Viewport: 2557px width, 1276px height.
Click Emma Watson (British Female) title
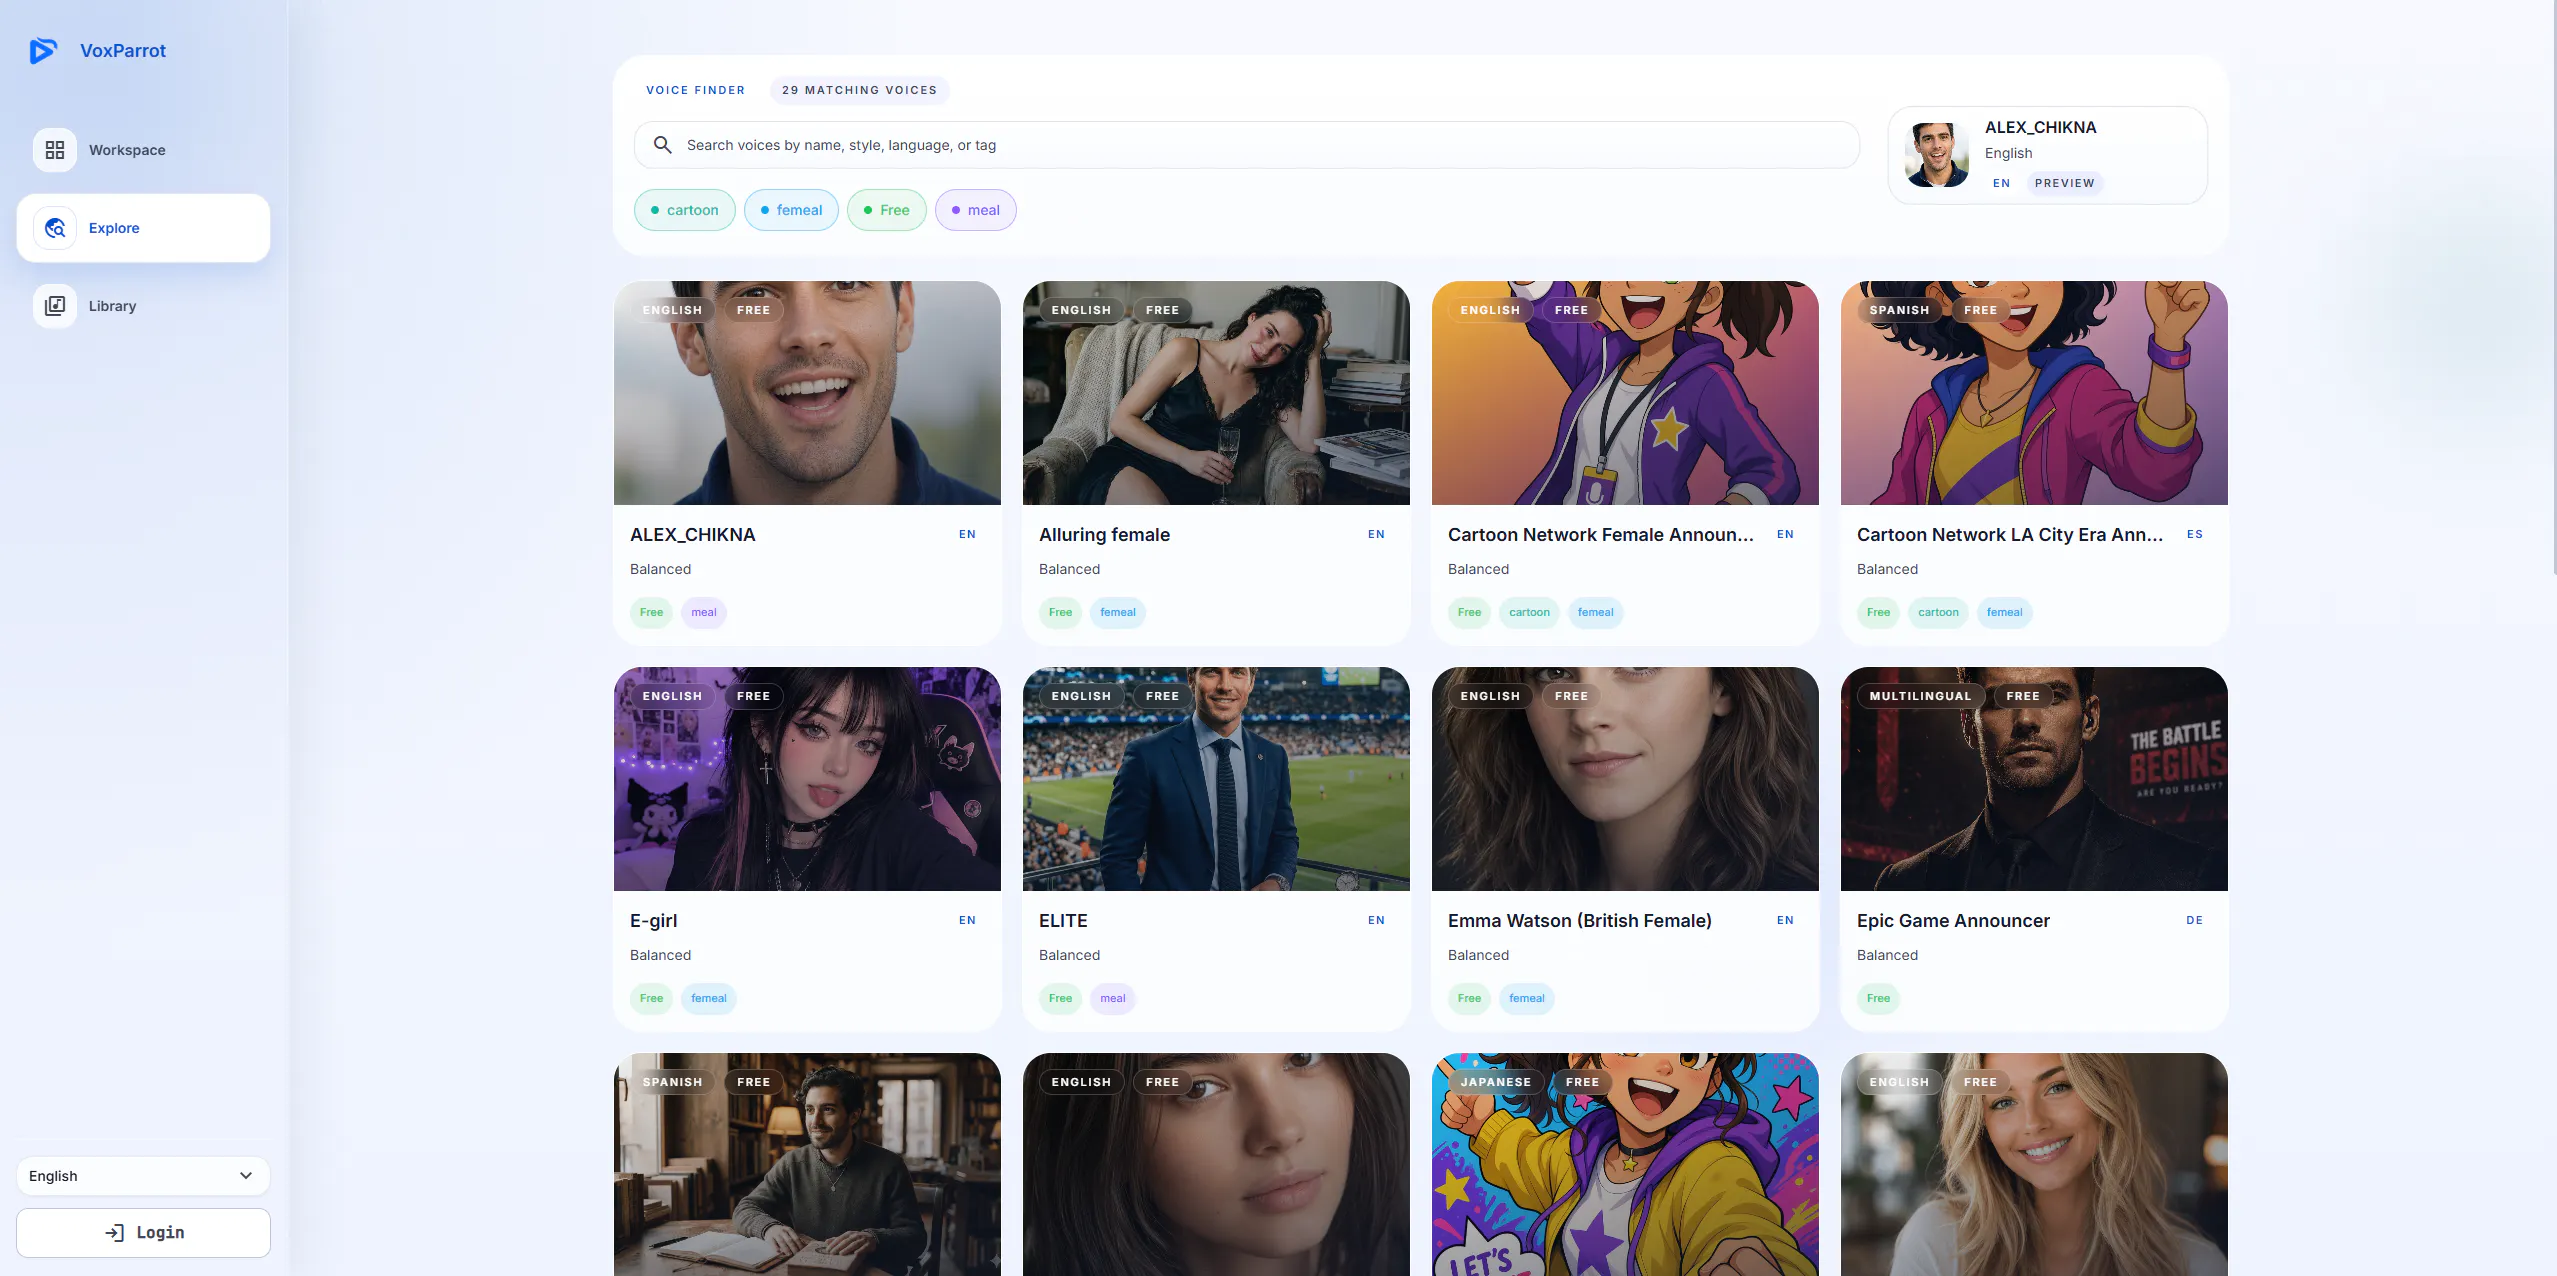(1580, 921)
